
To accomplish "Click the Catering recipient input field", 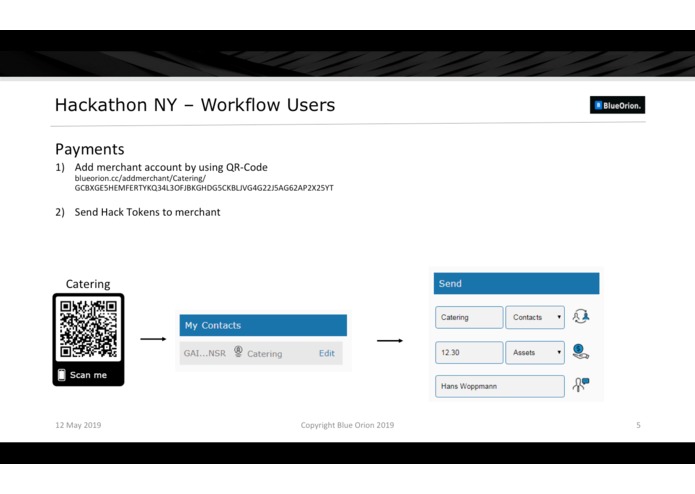I will 469,317.
